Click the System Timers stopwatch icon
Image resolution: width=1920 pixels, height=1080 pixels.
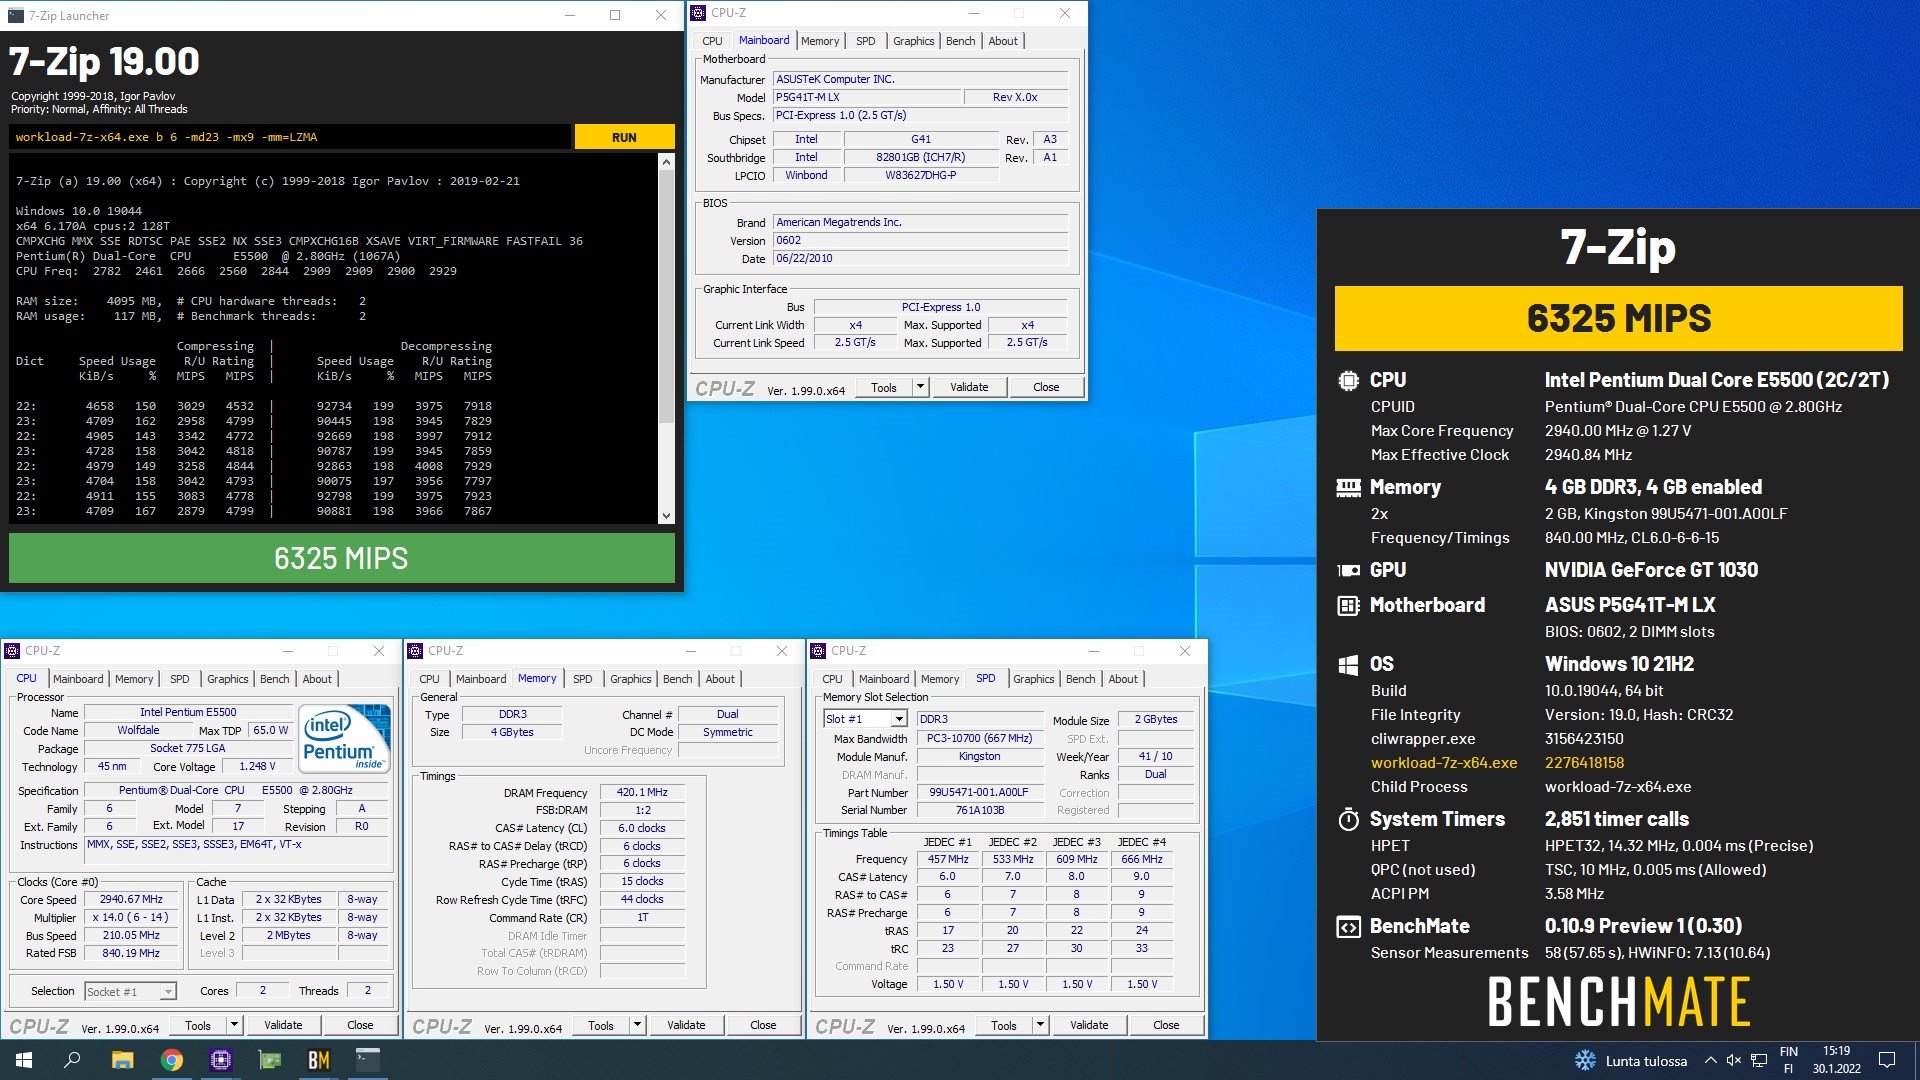1348,820
